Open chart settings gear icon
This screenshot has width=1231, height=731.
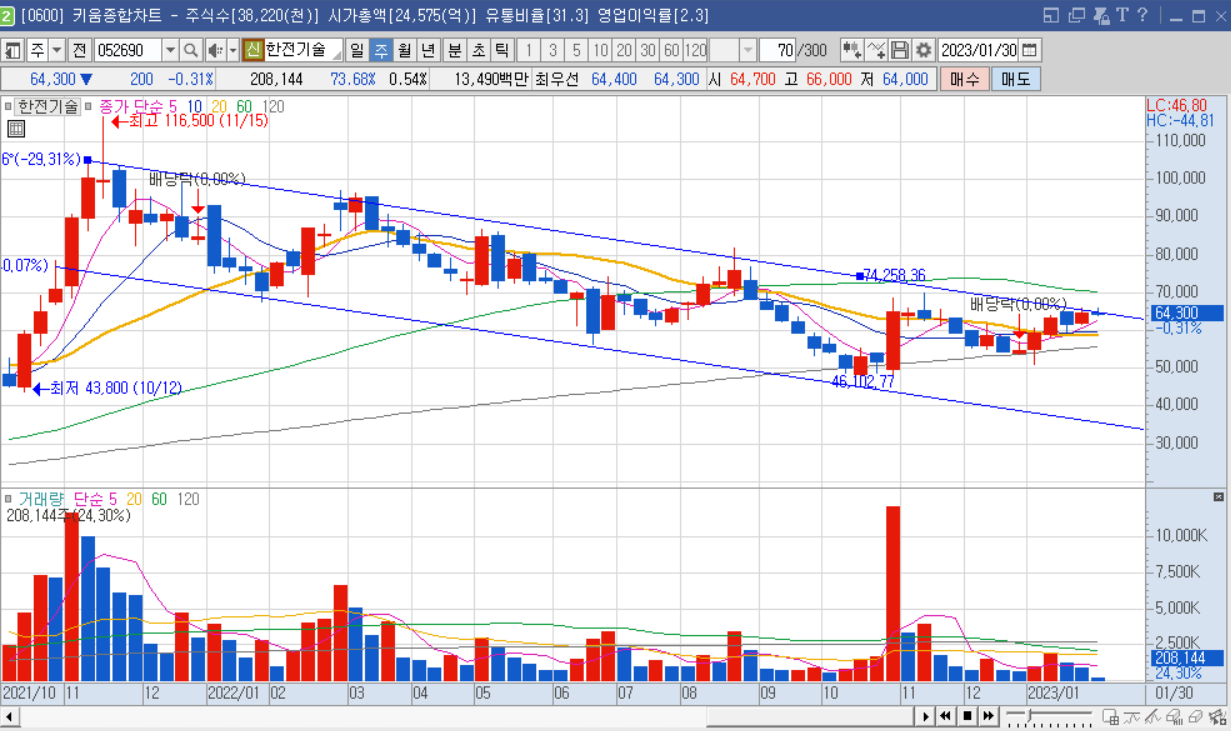(924, 50)
